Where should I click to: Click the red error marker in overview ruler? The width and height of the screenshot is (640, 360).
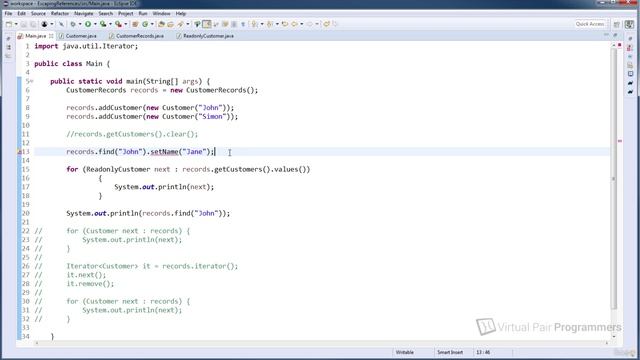(620, 141)
